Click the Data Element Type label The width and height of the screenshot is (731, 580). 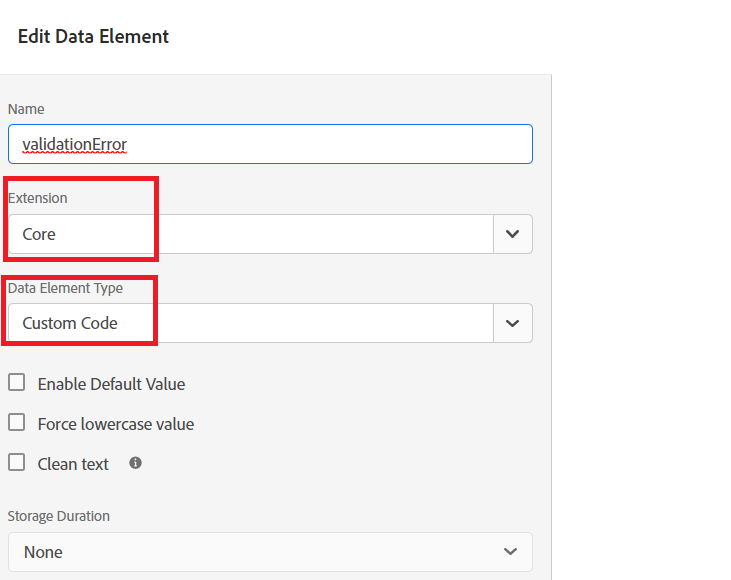pos(65,288)
